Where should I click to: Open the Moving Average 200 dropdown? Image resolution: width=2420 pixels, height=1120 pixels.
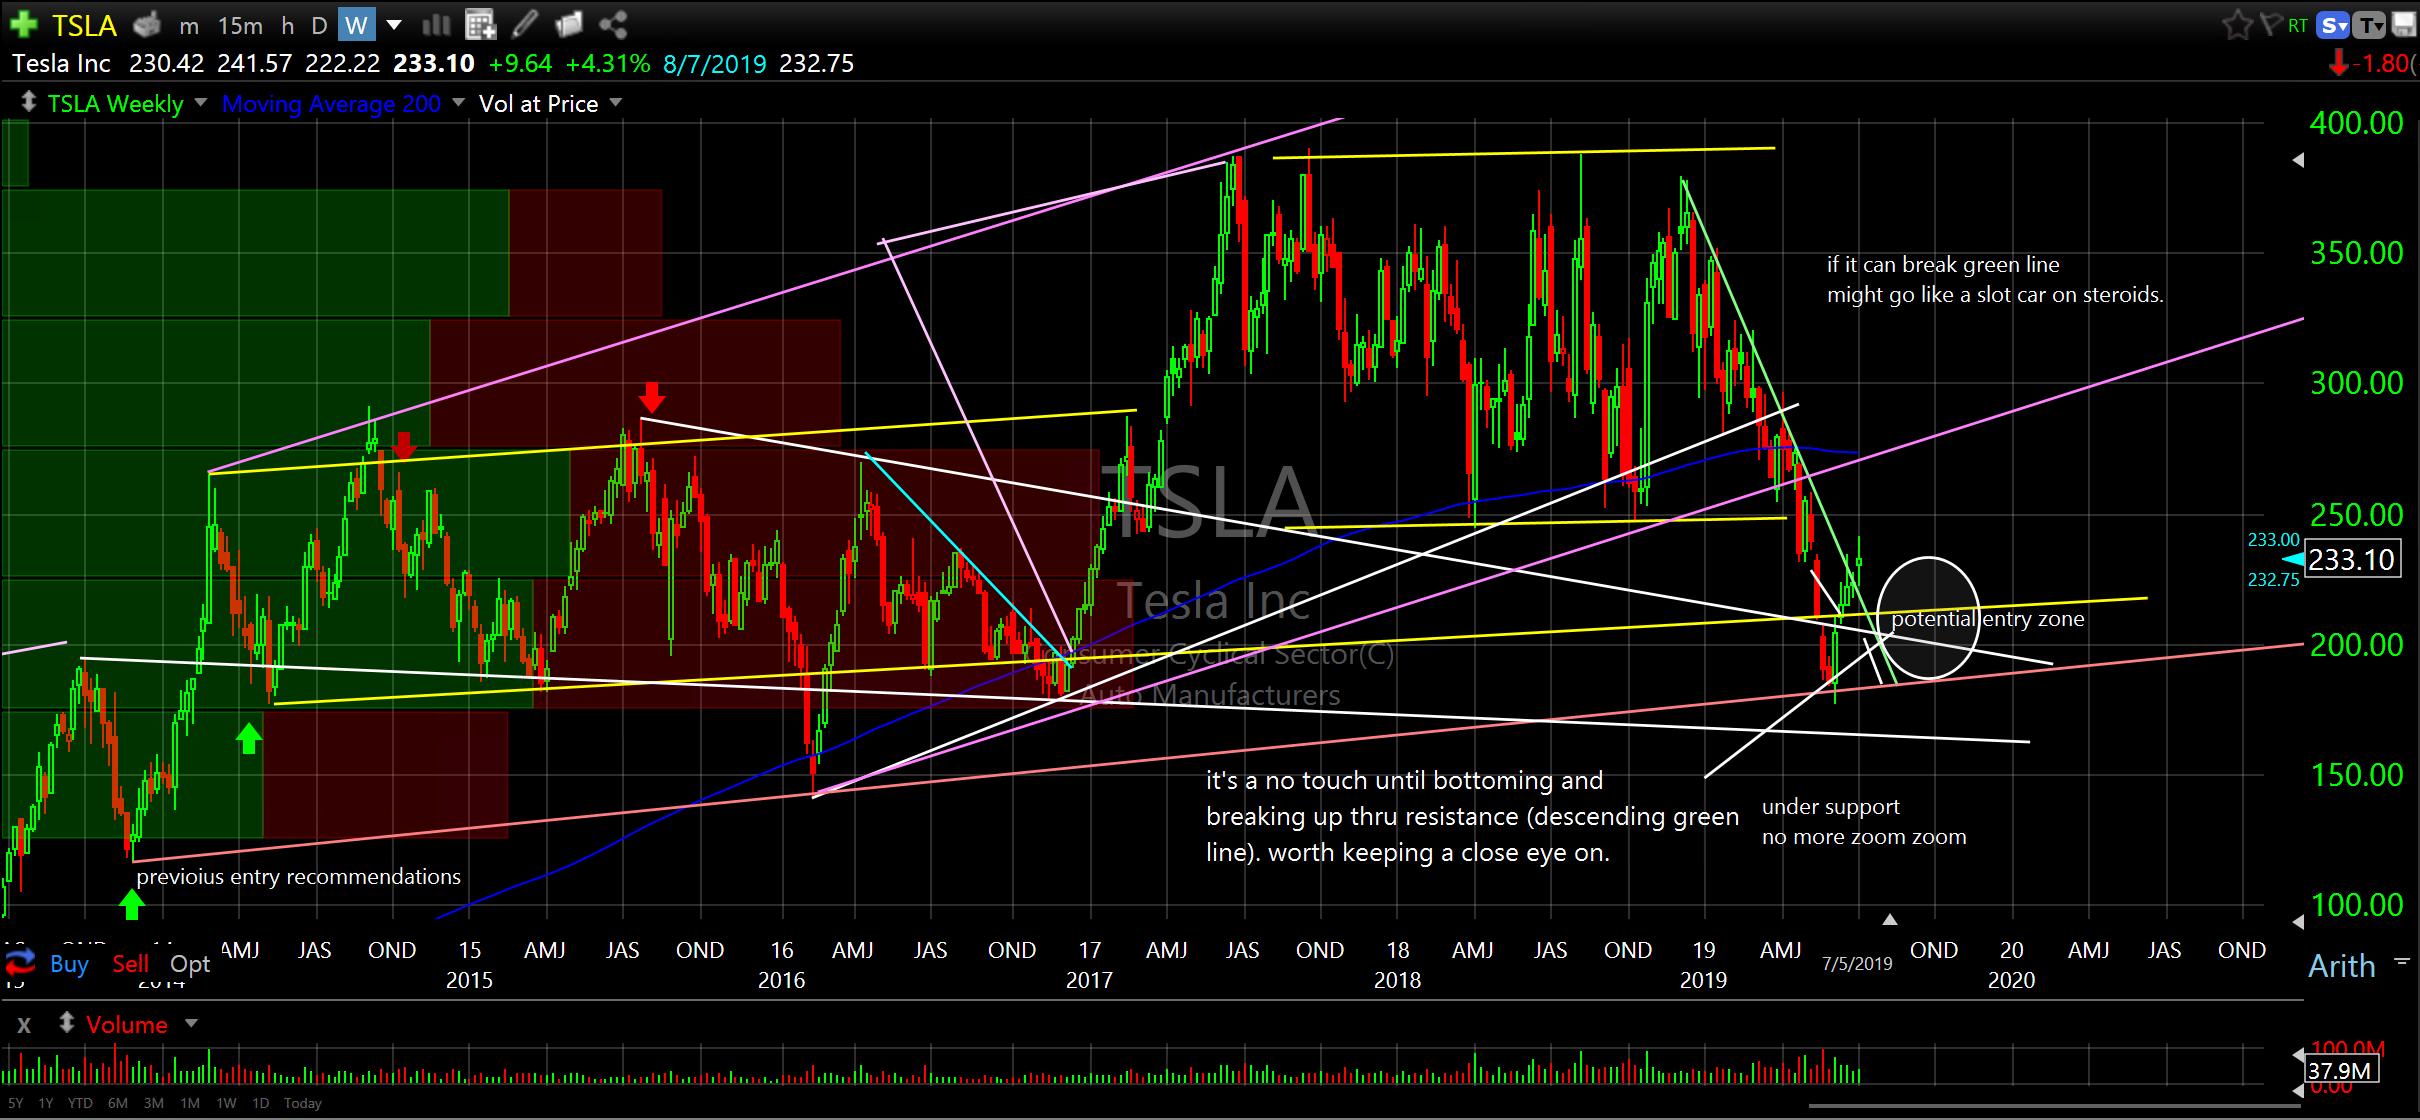pos(459,103)
